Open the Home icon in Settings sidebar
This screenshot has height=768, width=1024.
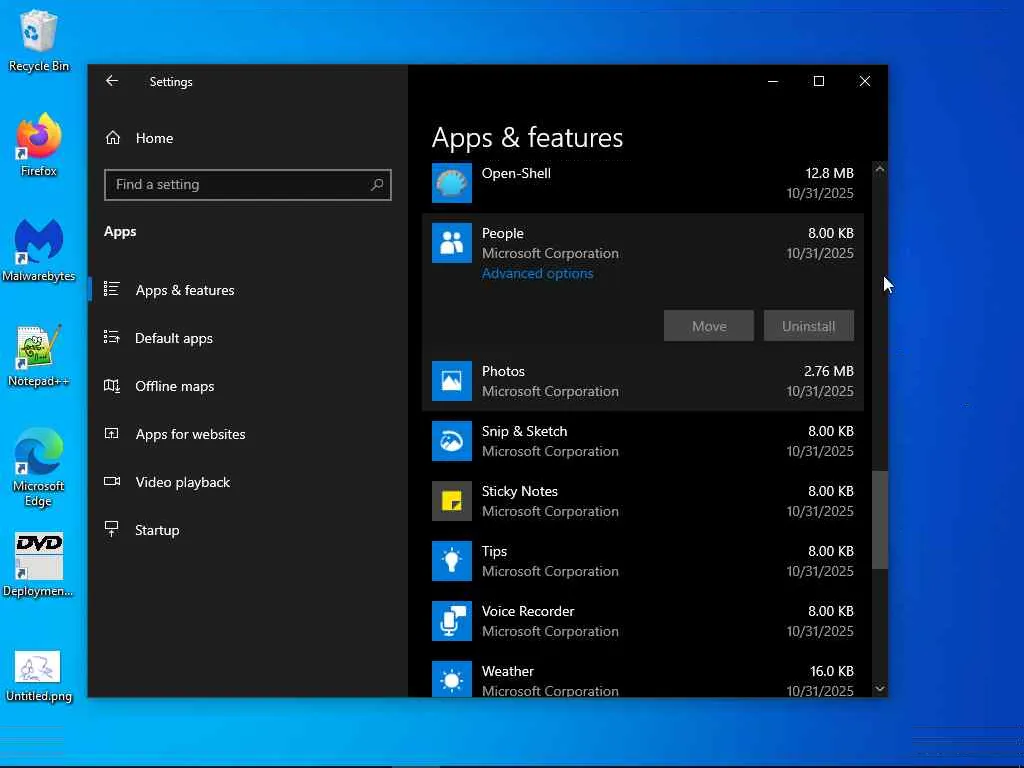click(x=113, y=138)
